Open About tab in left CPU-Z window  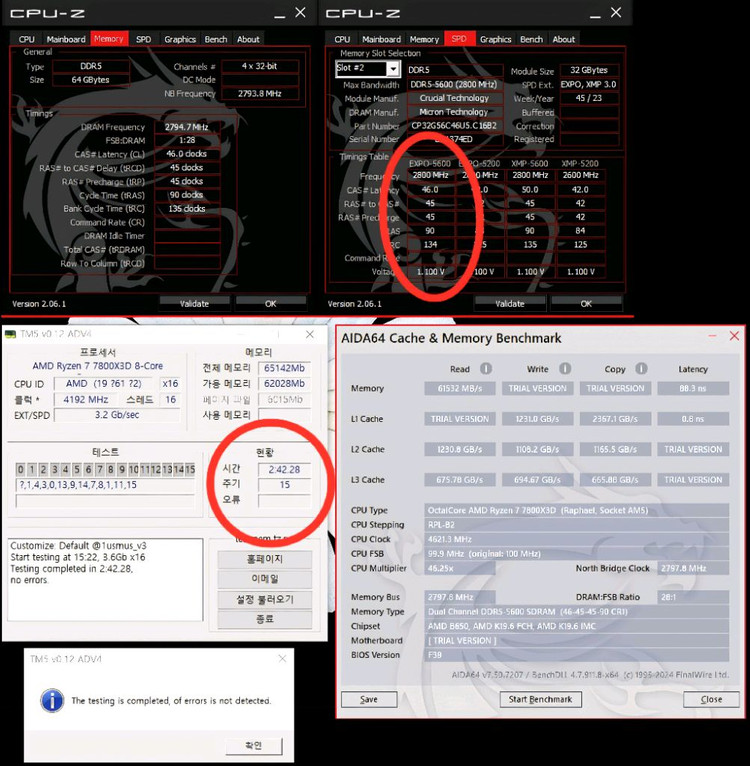(248, 39)
